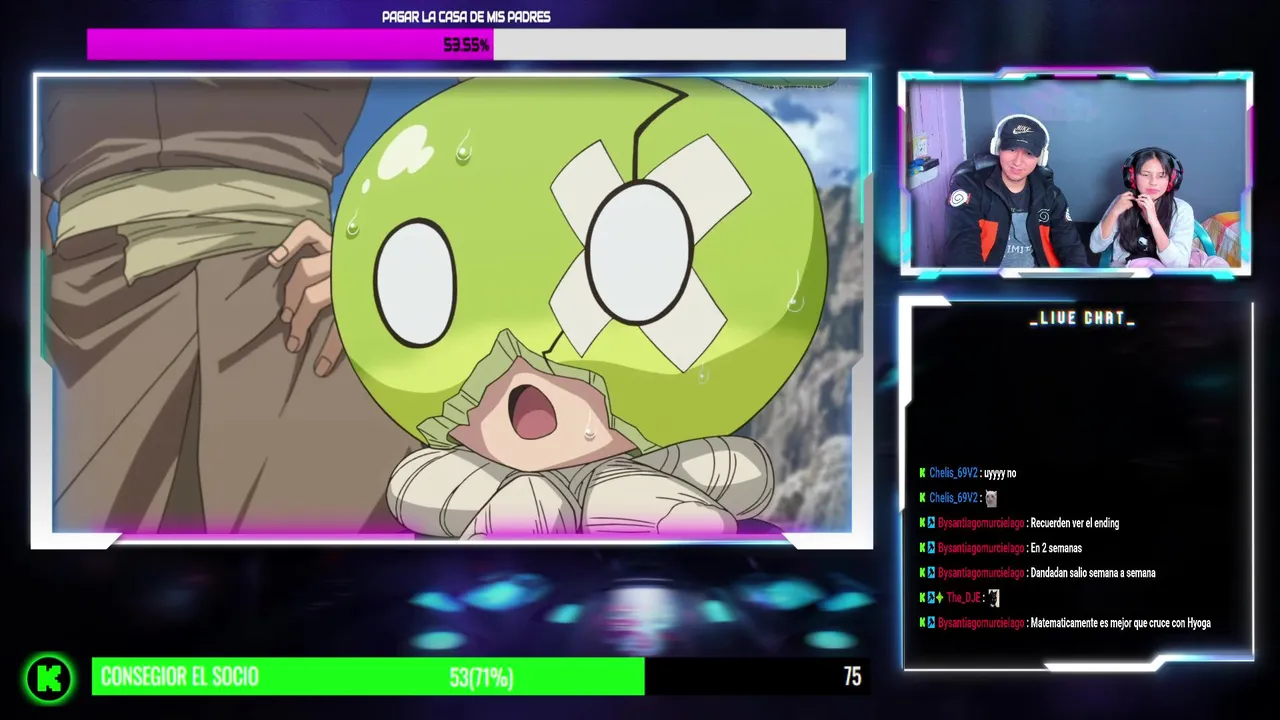Open The_DJE username in live chat
Image resolution: width=1280 pixels, height=720 pixels.
[x=964, y=598]
